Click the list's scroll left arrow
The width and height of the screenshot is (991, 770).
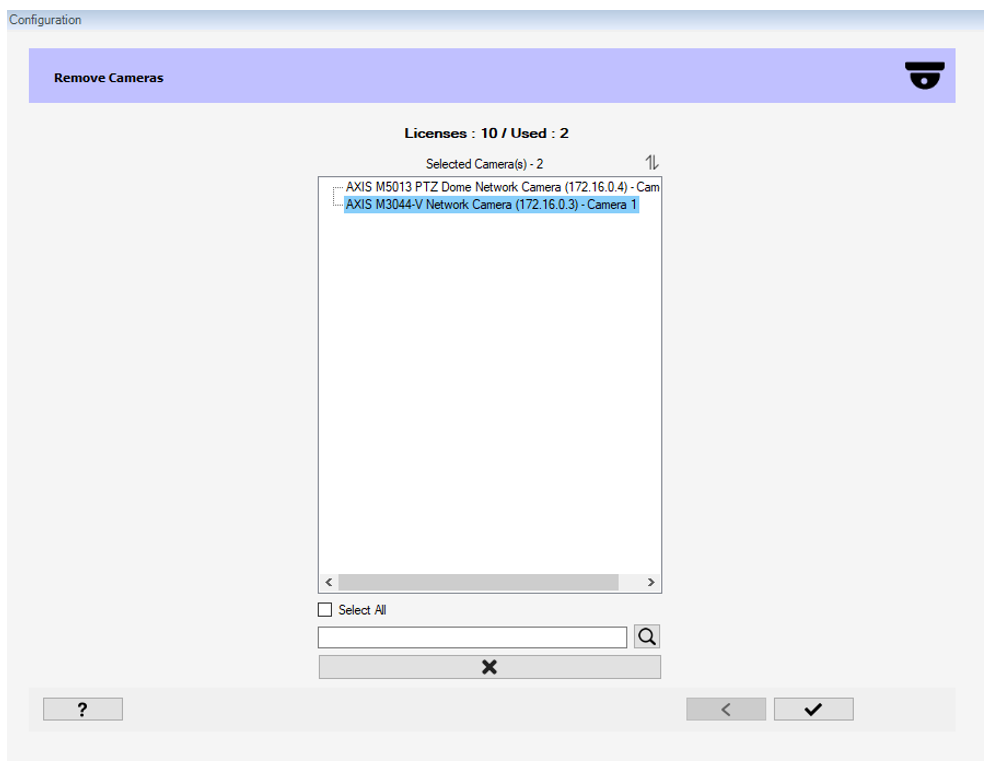(328, 582)
